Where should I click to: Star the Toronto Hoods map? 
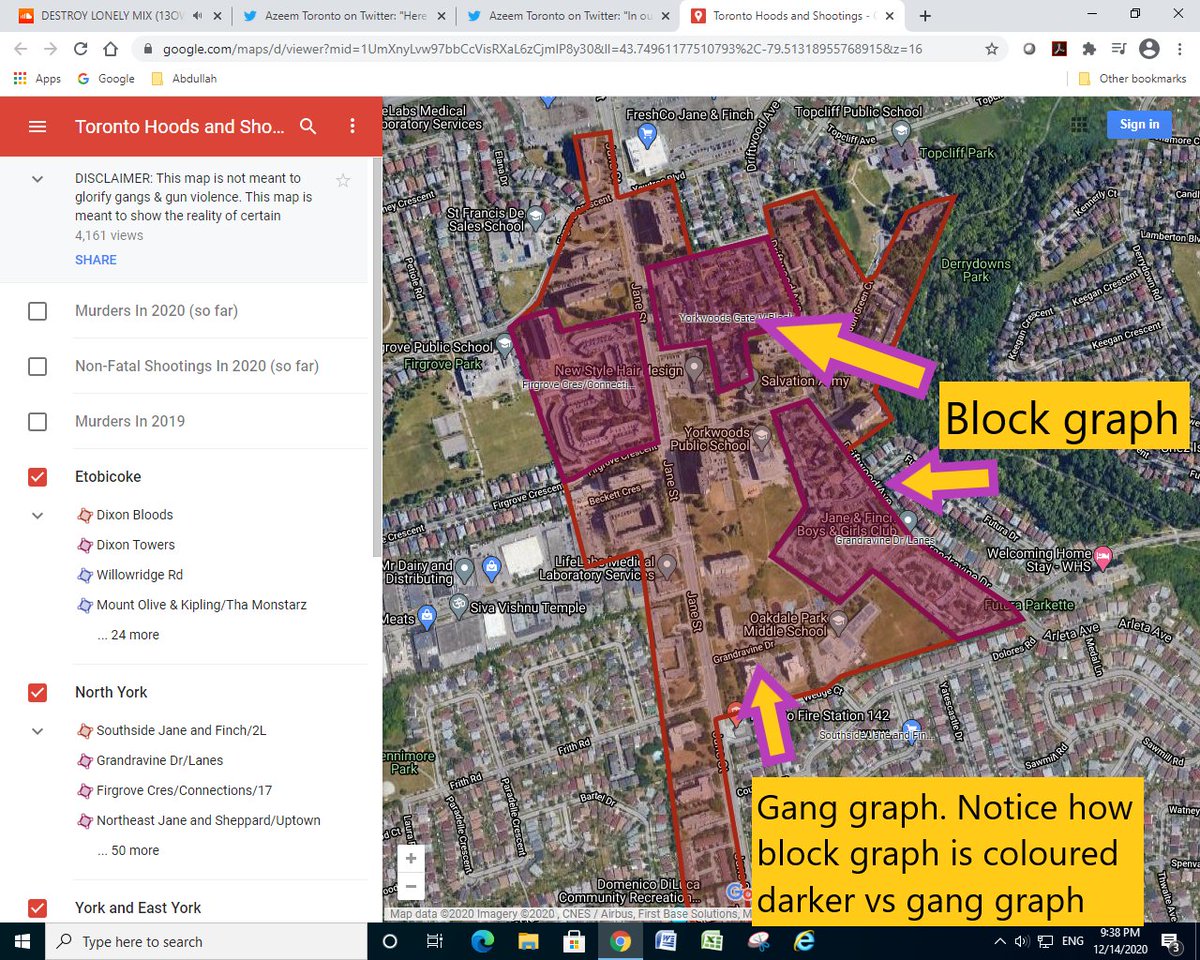tap(343, 180)
